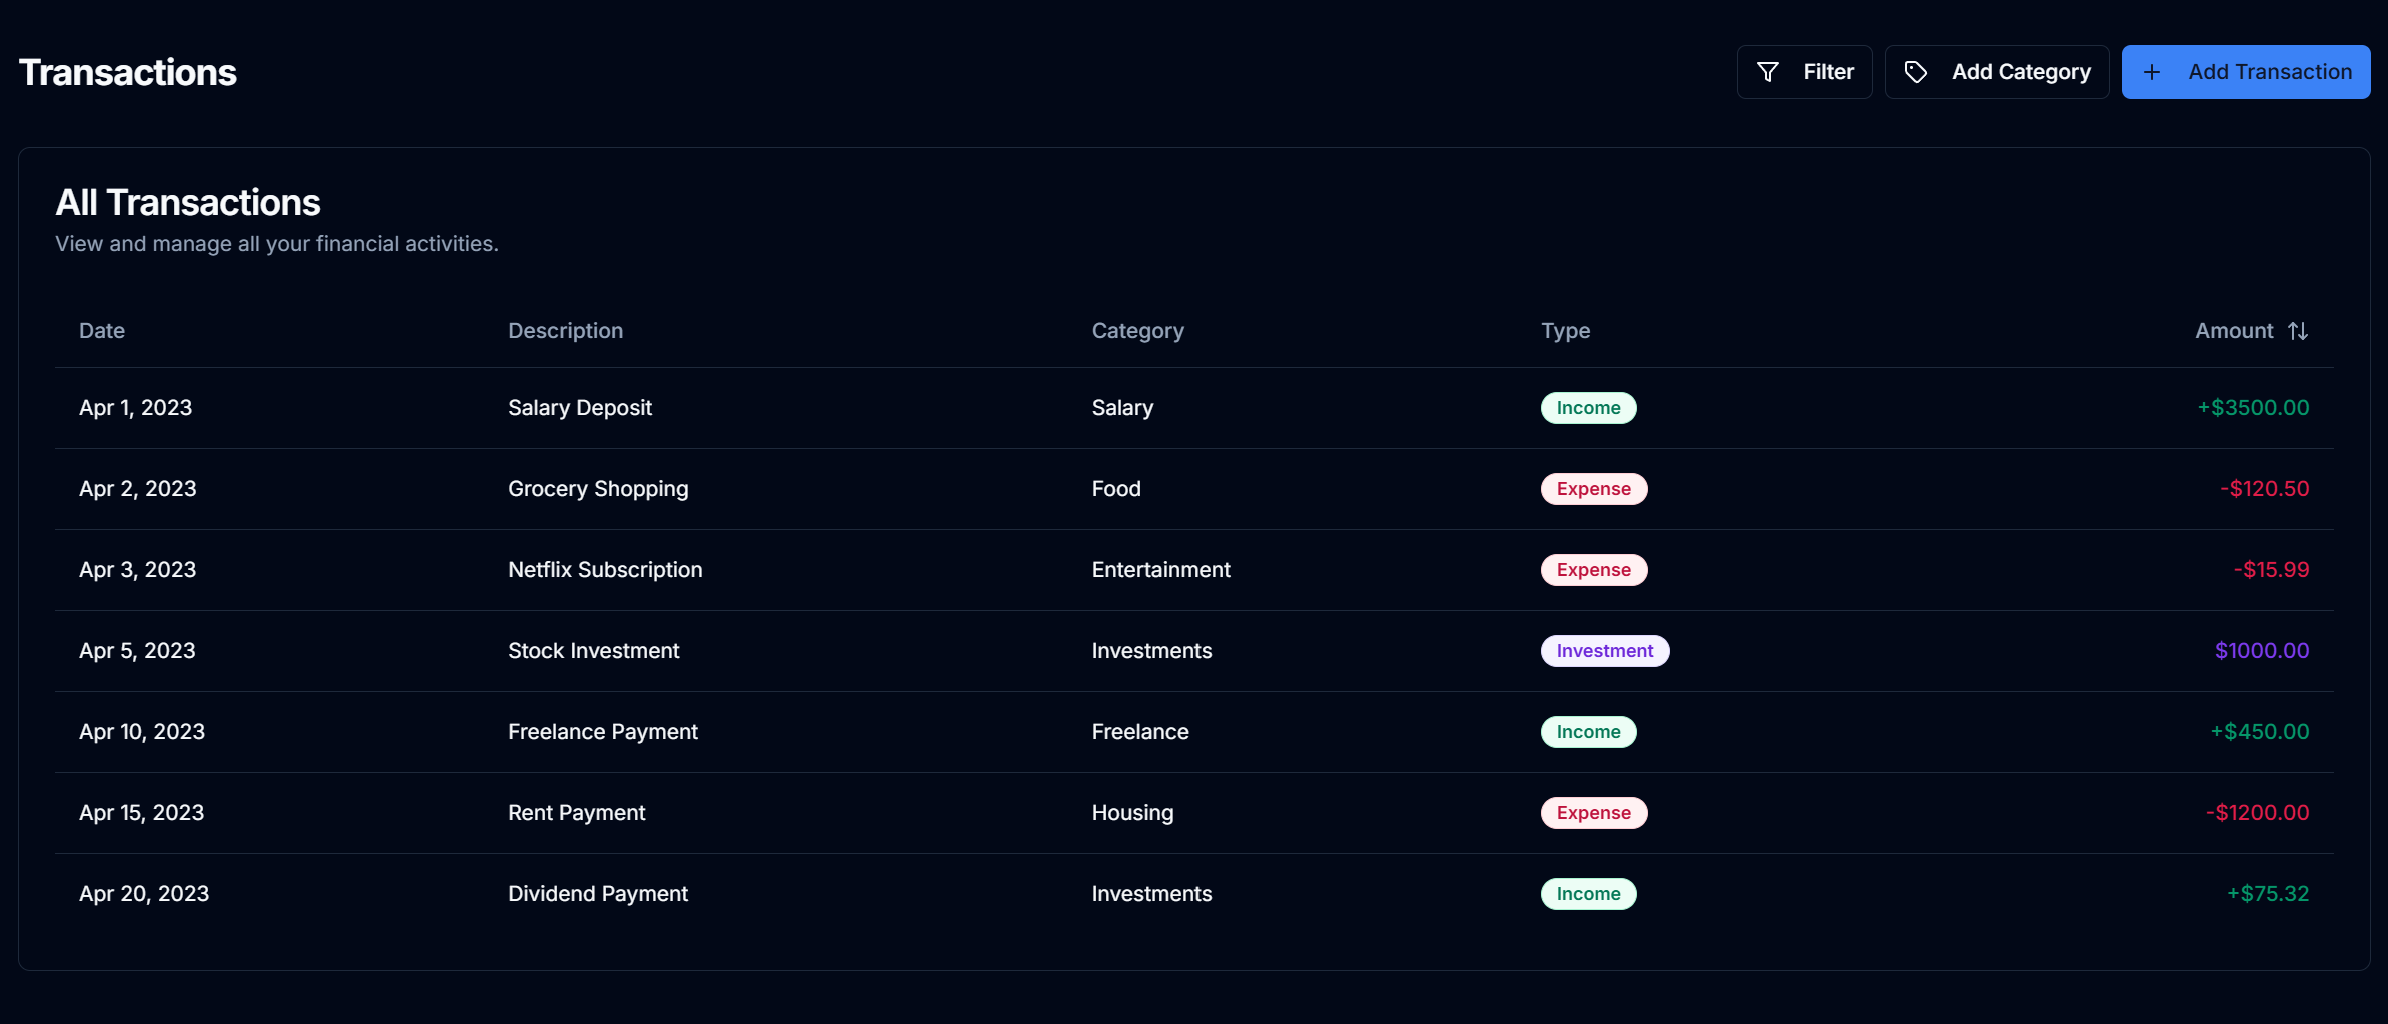Click the Income badge on Salary Deposit

point(1588,408)
